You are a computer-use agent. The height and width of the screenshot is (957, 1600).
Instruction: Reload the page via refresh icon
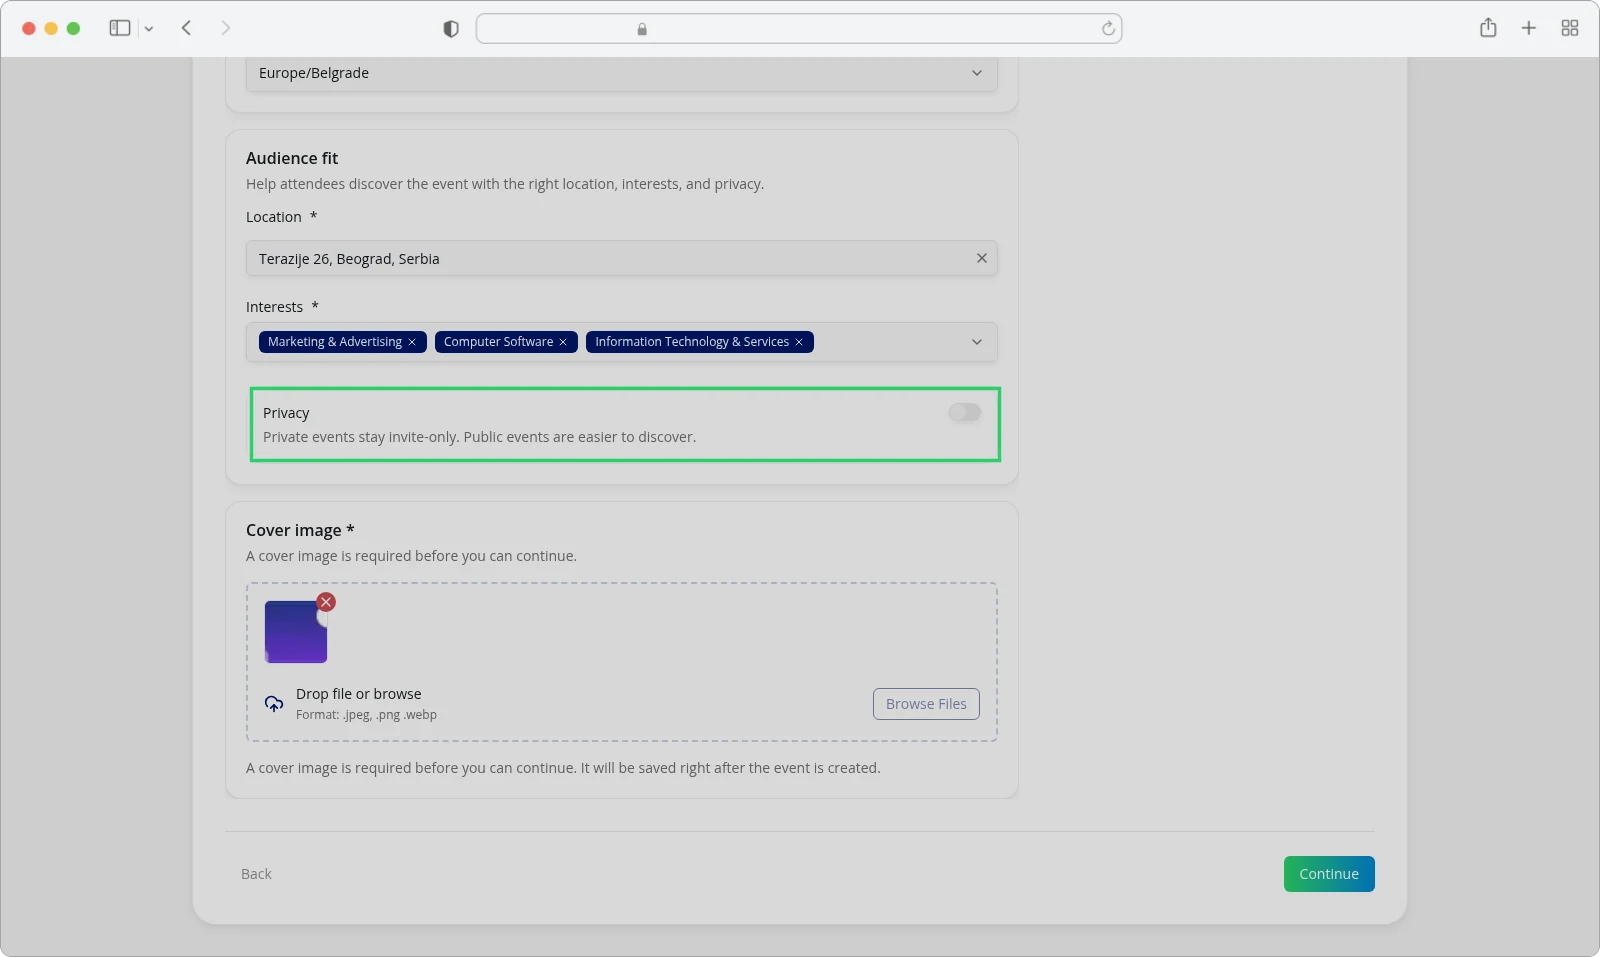(1108, 29)
